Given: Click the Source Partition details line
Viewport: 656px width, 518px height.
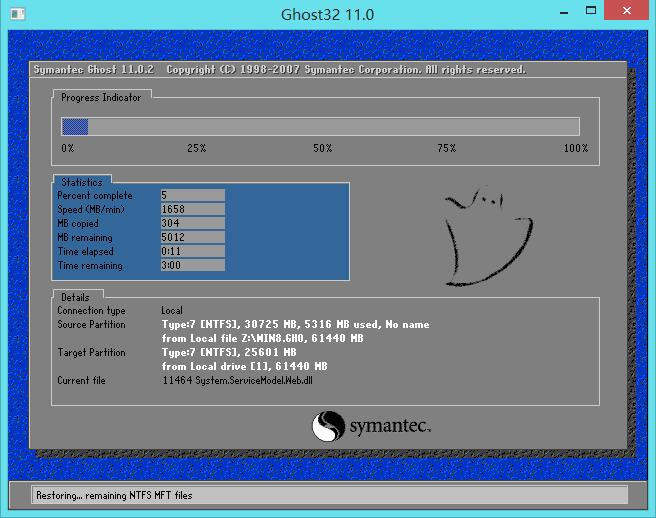Looking at the screenshot, I should [295, 325].
